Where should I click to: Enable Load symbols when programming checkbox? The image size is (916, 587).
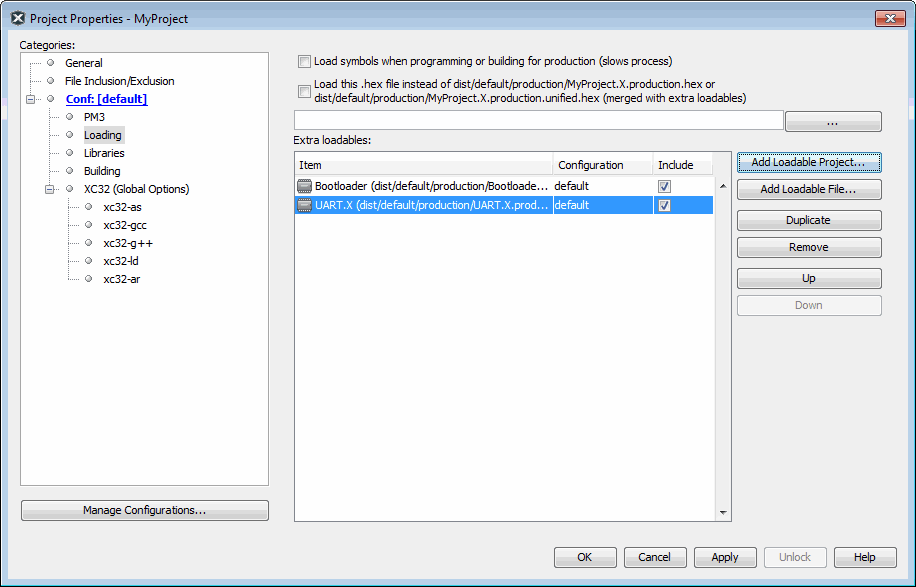click(305, 61)
